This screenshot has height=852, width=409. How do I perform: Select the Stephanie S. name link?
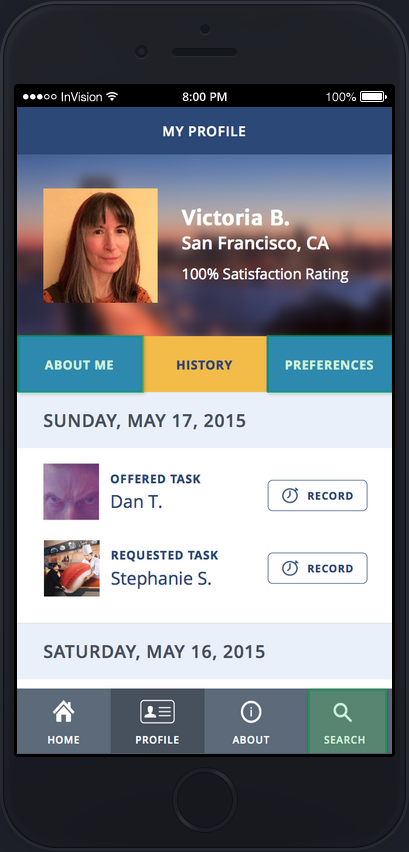[x=161, y=579]
